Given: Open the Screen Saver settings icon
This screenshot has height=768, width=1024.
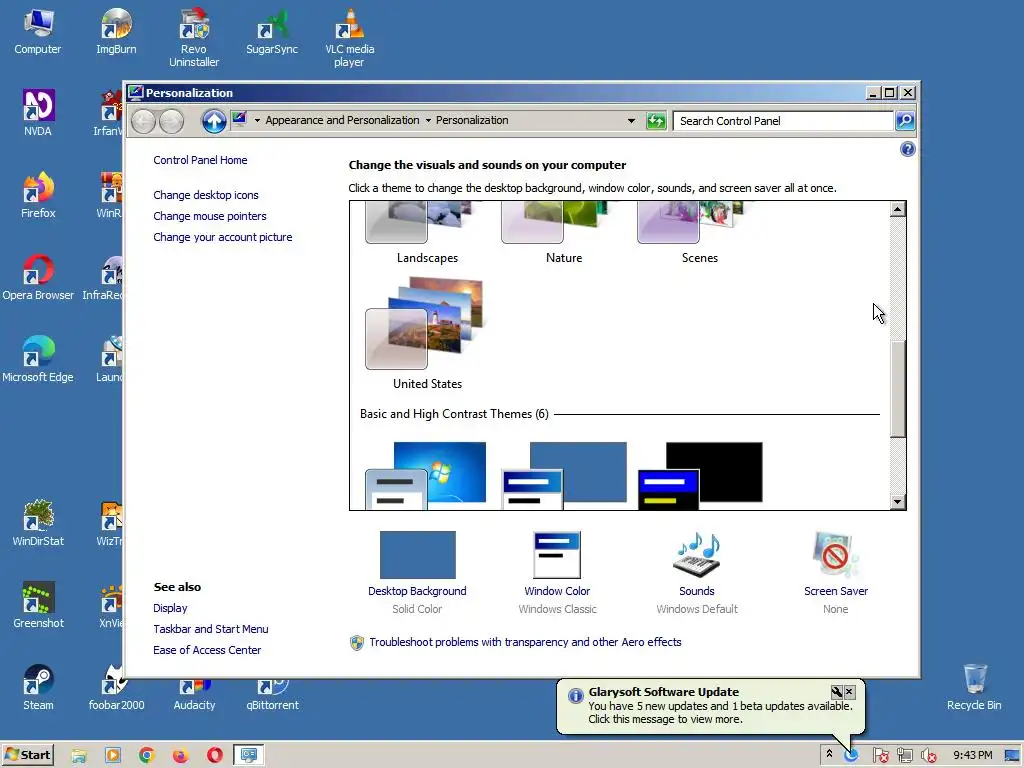Looking at the screenshot, I should click(x=835, y=555).
